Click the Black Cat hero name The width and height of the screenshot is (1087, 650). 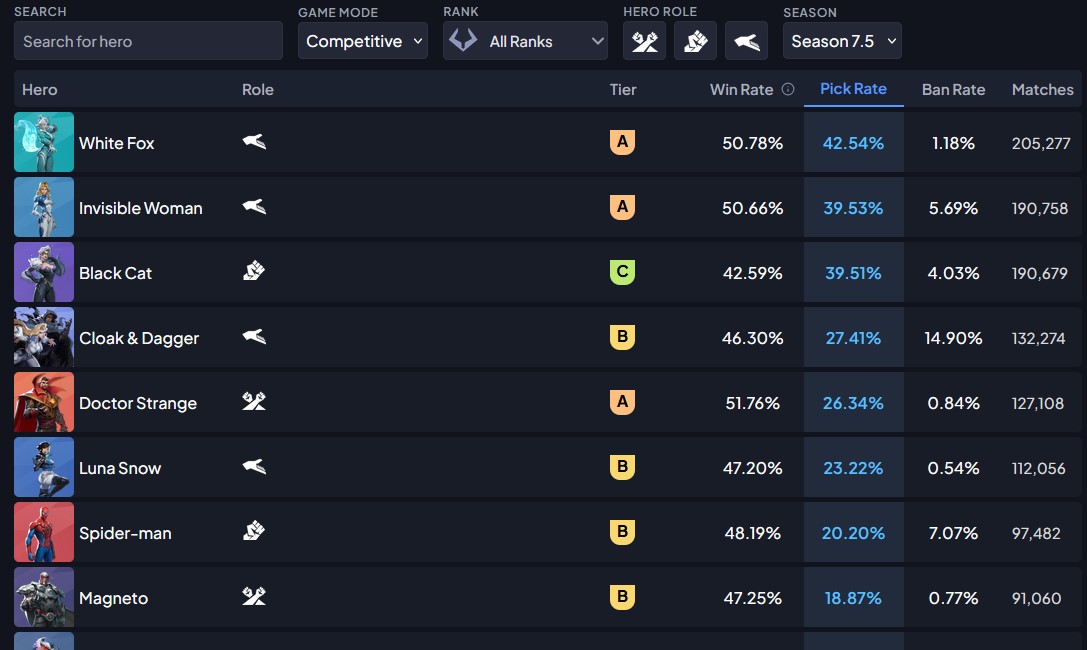tap(115, 273)
